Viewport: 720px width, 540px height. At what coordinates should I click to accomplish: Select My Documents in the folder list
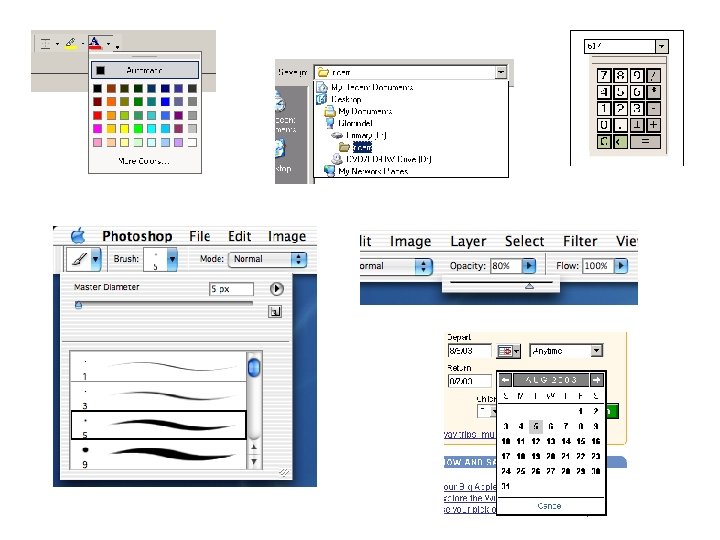point(358,111)
